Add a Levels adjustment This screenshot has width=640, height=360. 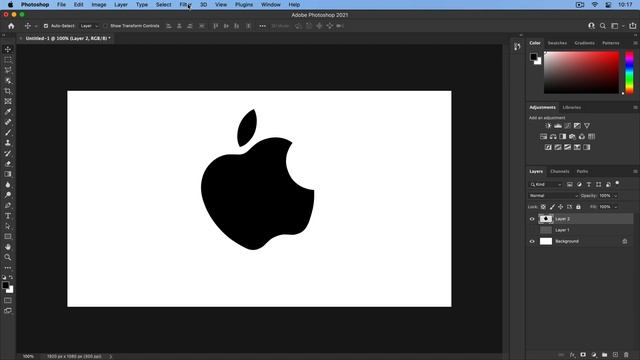(558, 126)
